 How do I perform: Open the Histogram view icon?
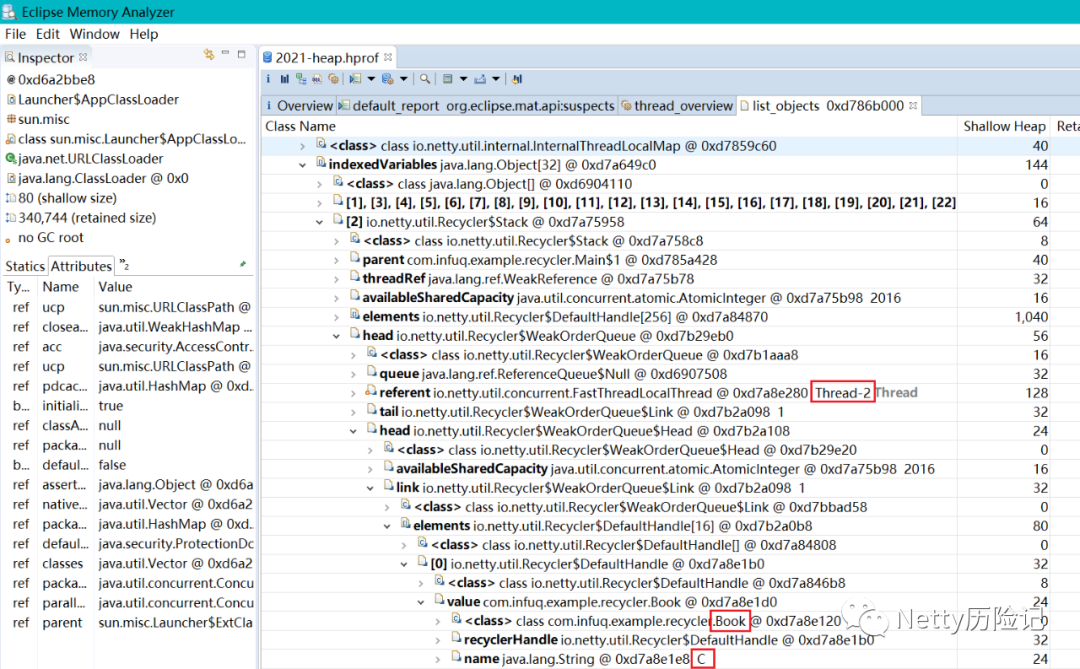284,79
